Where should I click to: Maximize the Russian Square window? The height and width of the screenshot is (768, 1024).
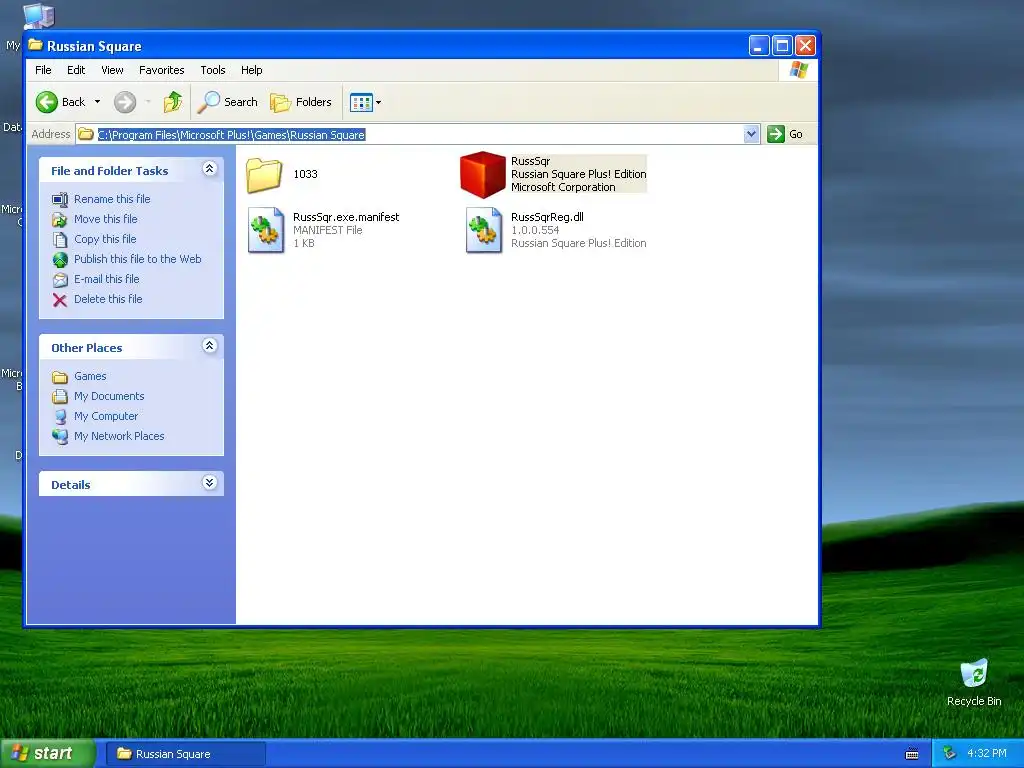(782, 46)
